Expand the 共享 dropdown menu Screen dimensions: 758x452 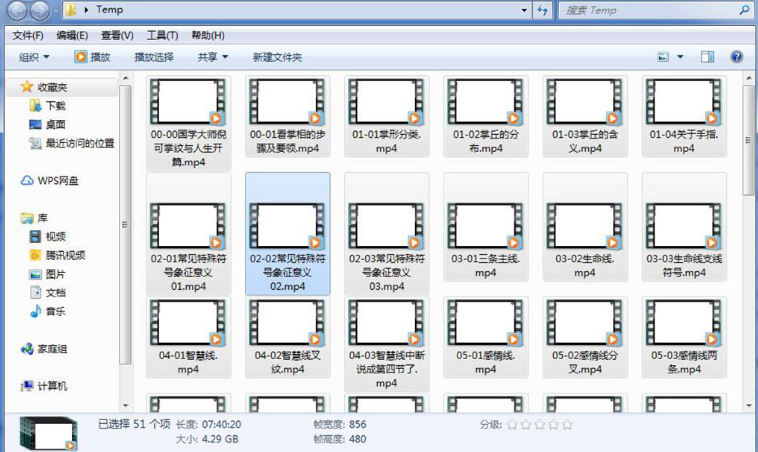212,57
